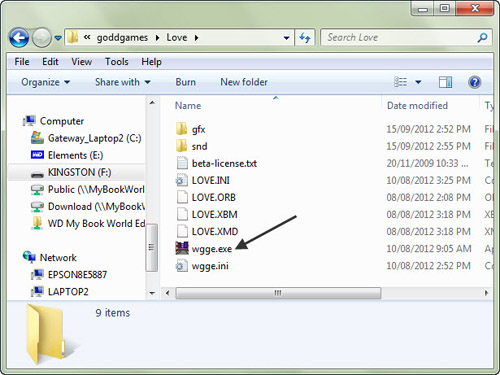Click the search magnifier icon

[482, 38]
